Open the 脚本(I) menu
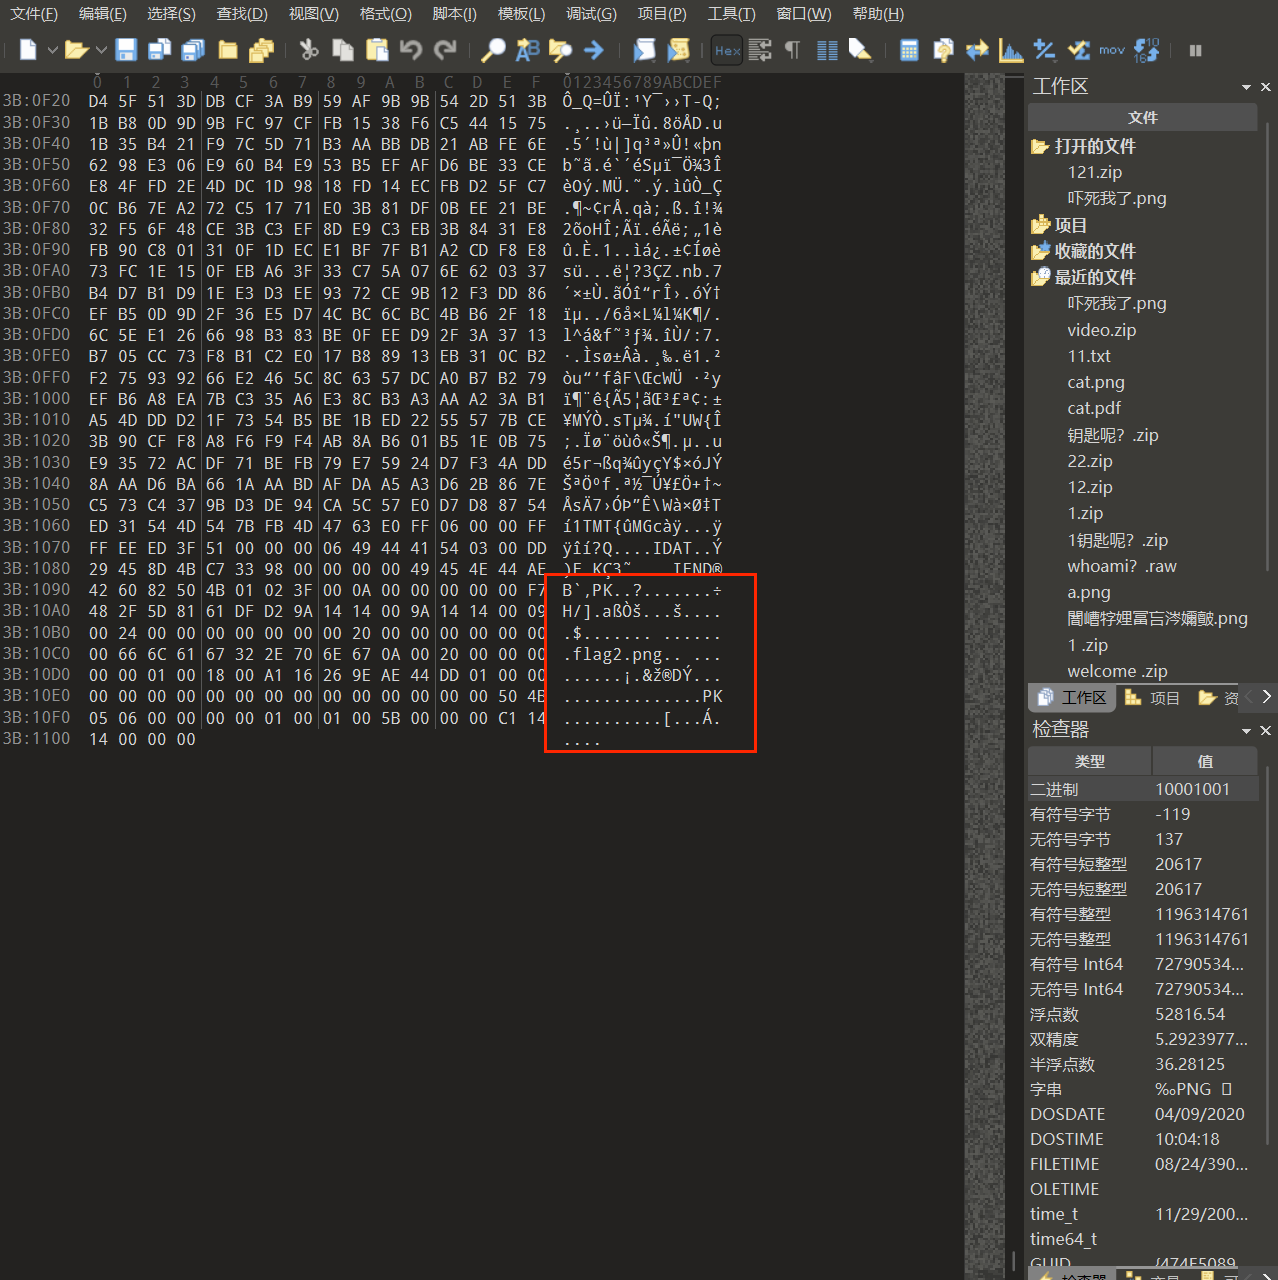1278x1280 pixels. [454, 14]
